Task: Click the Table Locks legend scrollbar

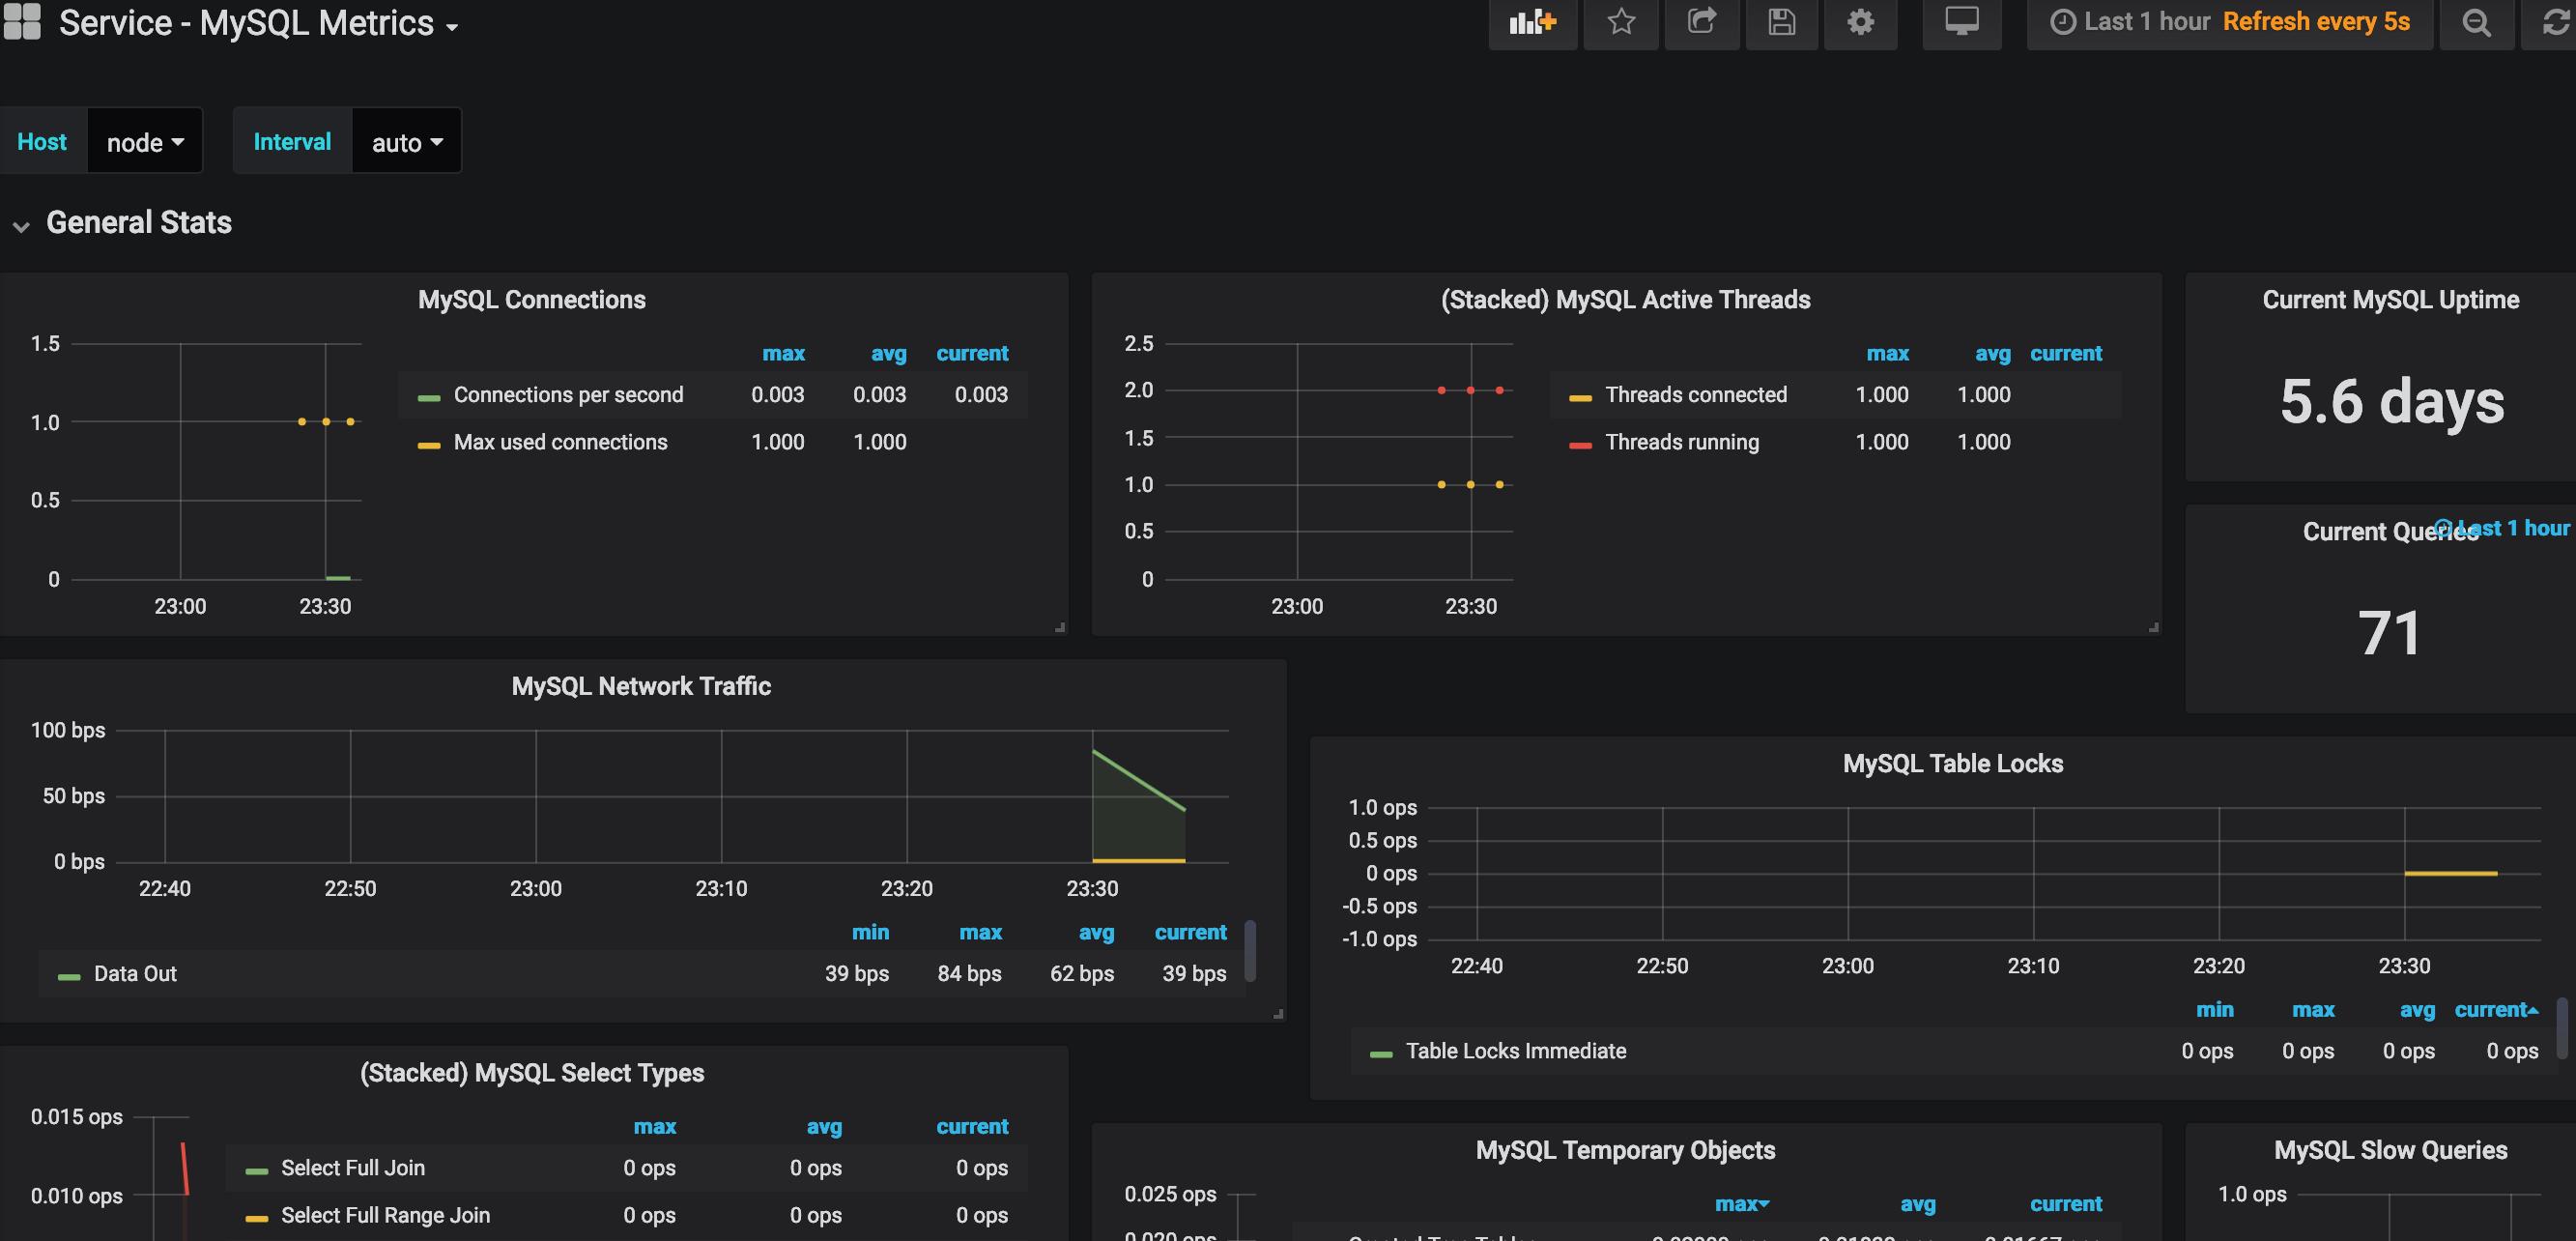Action: [x=2562, y=1028]
